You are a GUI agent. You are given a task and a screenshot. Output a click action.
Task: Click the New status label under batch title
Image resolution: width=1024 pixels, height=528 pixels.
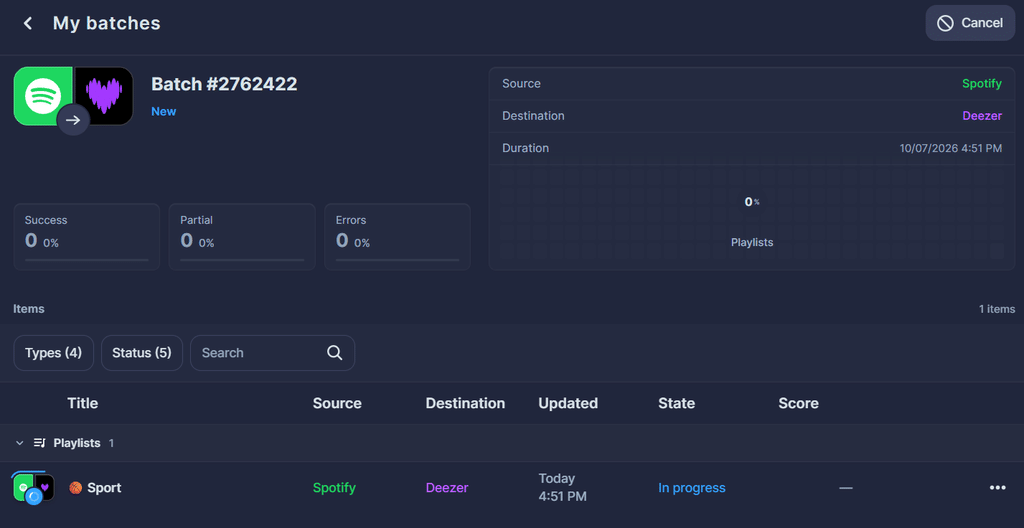164,112
